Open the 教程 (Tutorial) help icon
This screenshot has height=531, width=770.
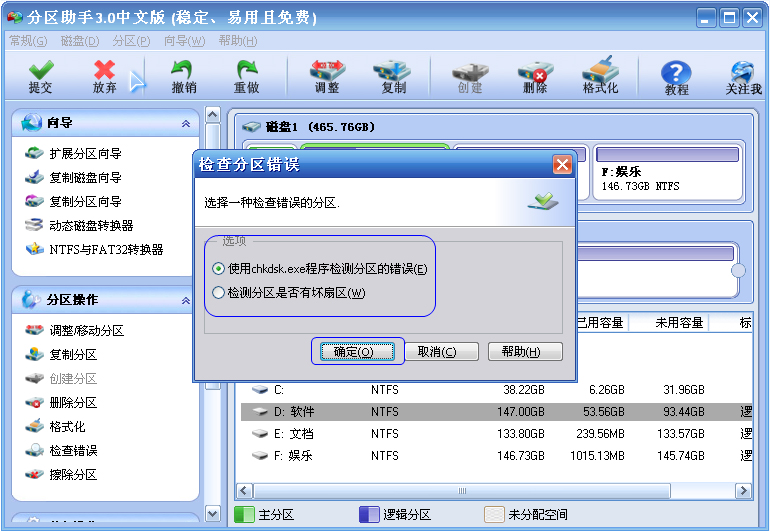pos(676,78)
